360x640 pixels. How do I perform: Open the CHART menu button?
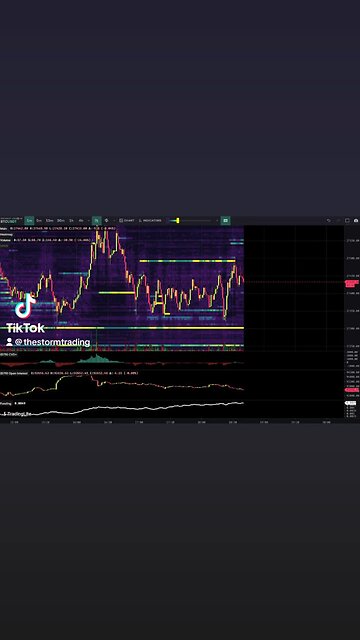tap(127, 220)
